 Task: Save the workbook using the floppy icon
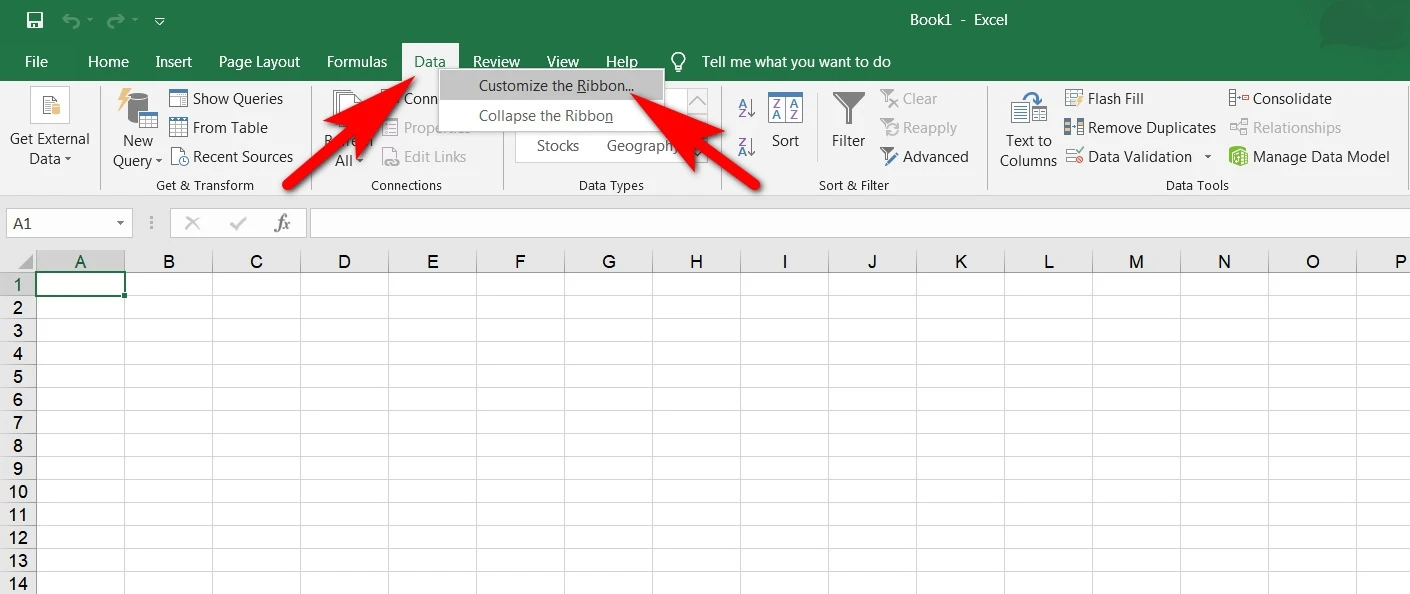(x=35, y=20)
